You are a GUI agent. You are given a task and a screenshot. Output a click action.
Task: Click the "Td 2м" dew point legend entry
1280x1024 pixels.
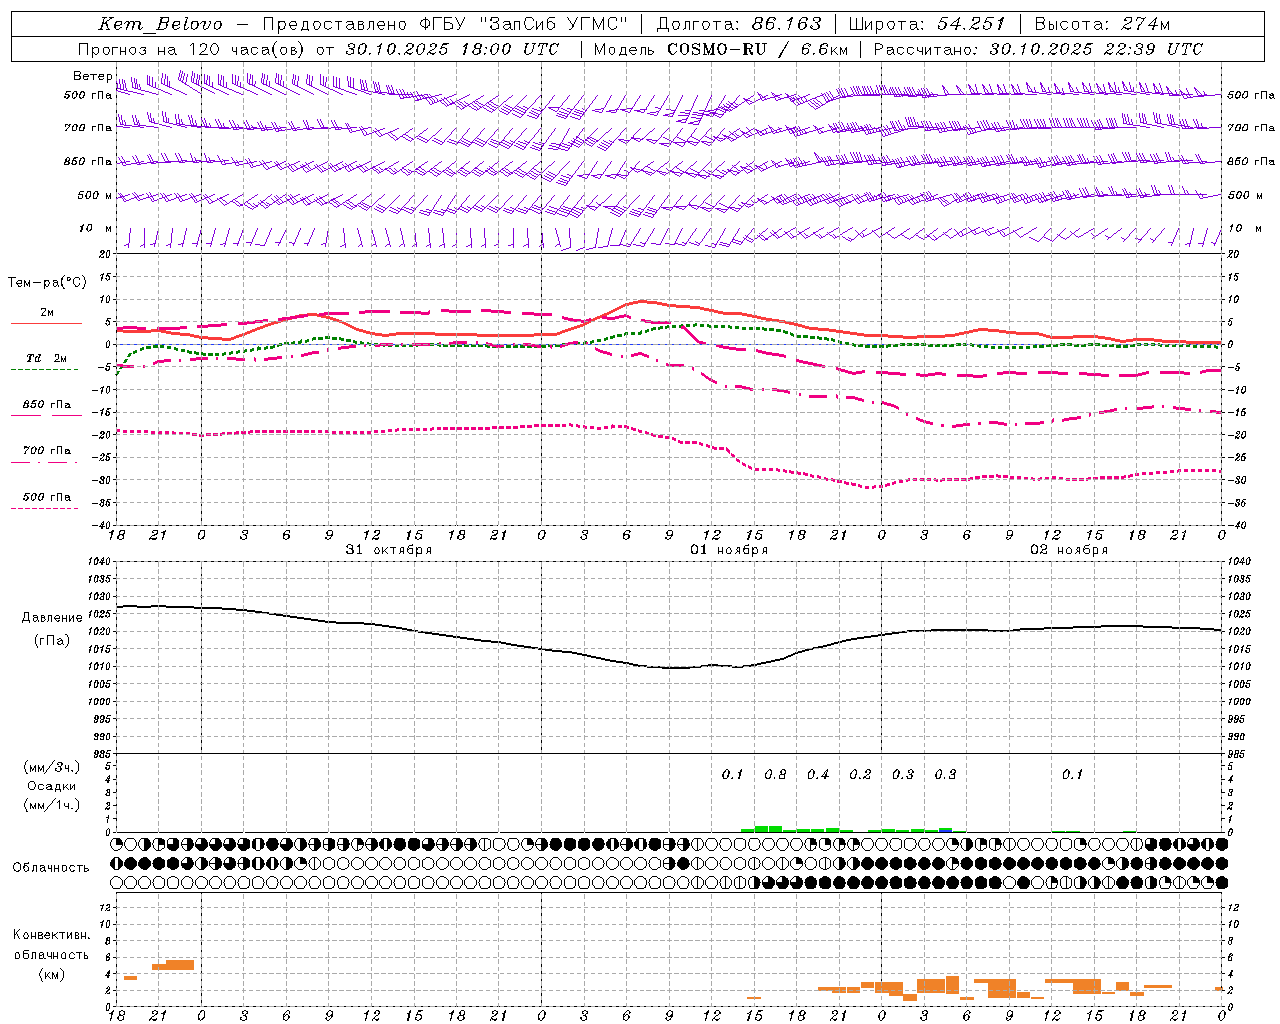pyautogui.click(x=46, y=358)
